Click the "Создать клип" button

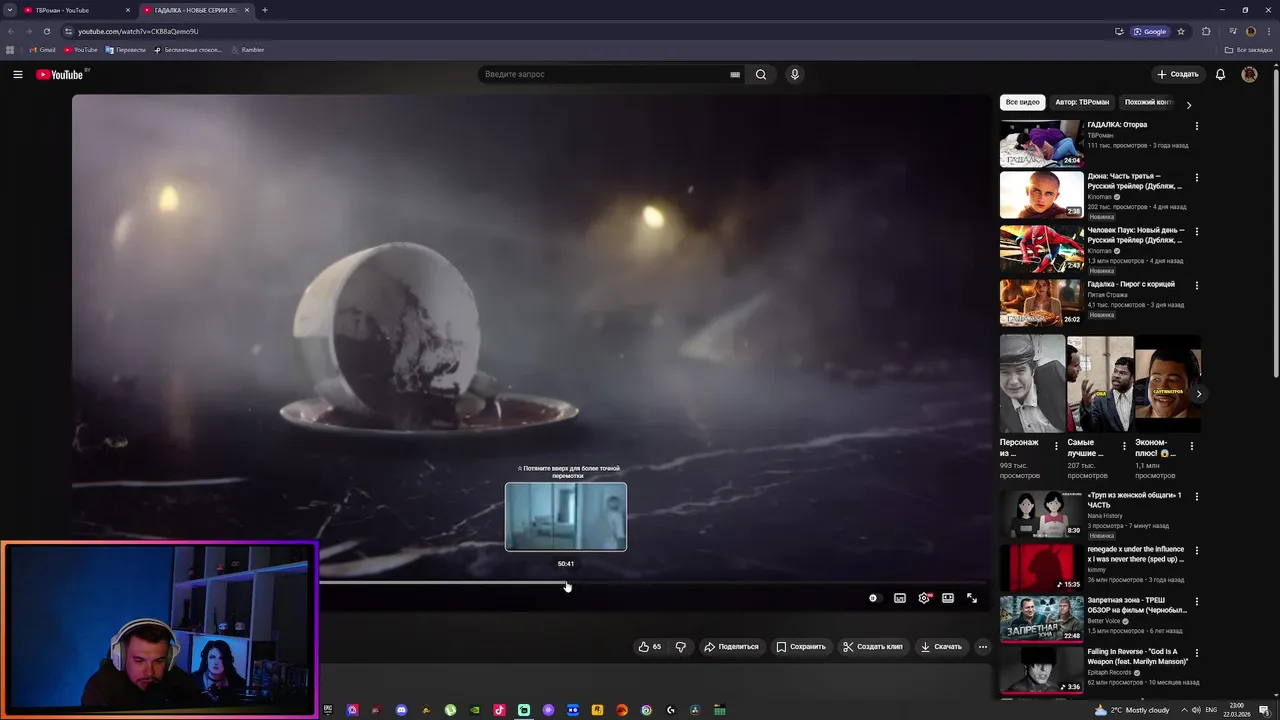click(x=873, y=647)
